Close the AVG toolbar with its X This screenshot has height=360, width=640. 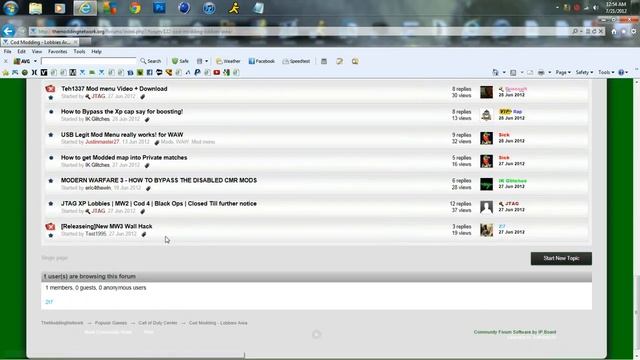(6, 61)
